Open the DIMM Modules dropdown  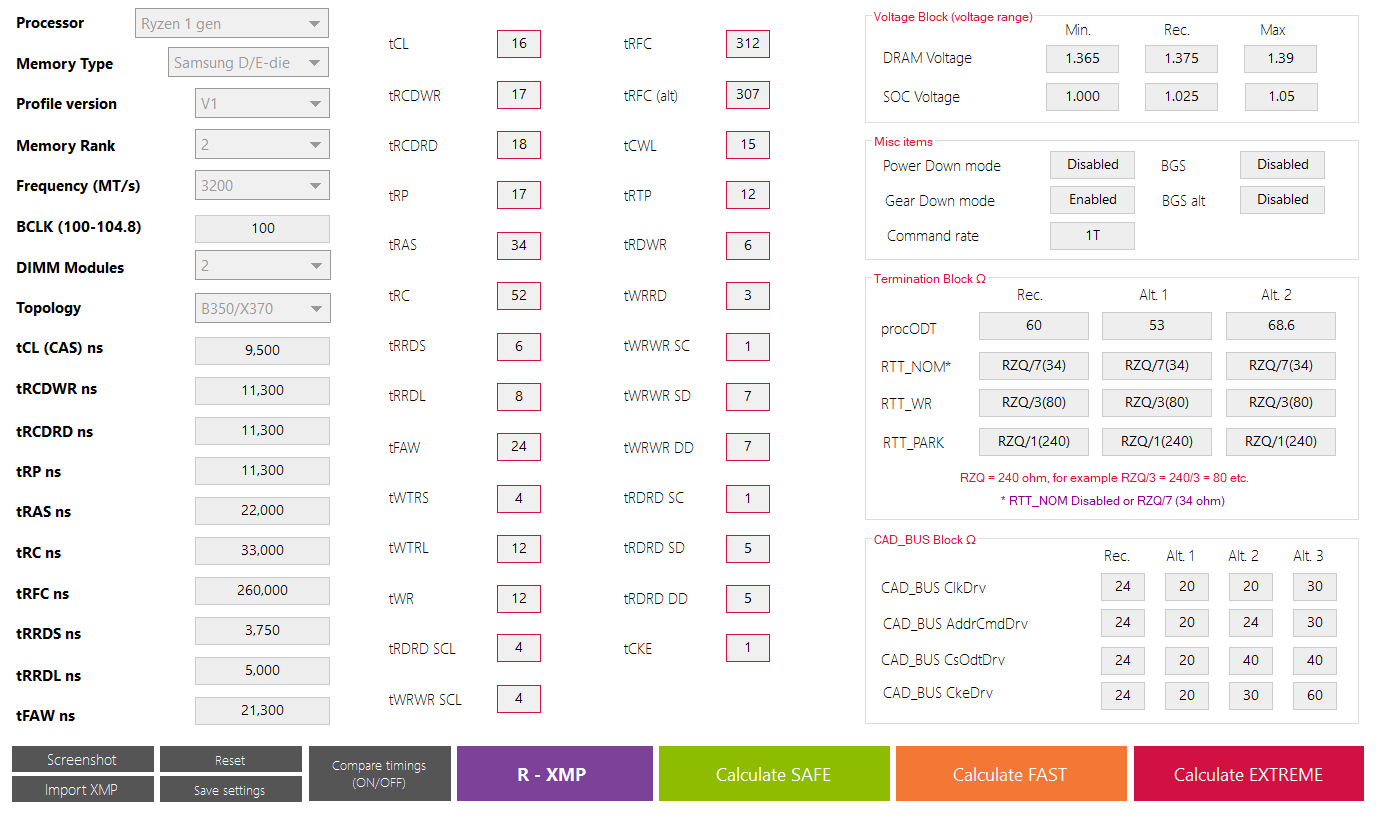pos(261,266)
